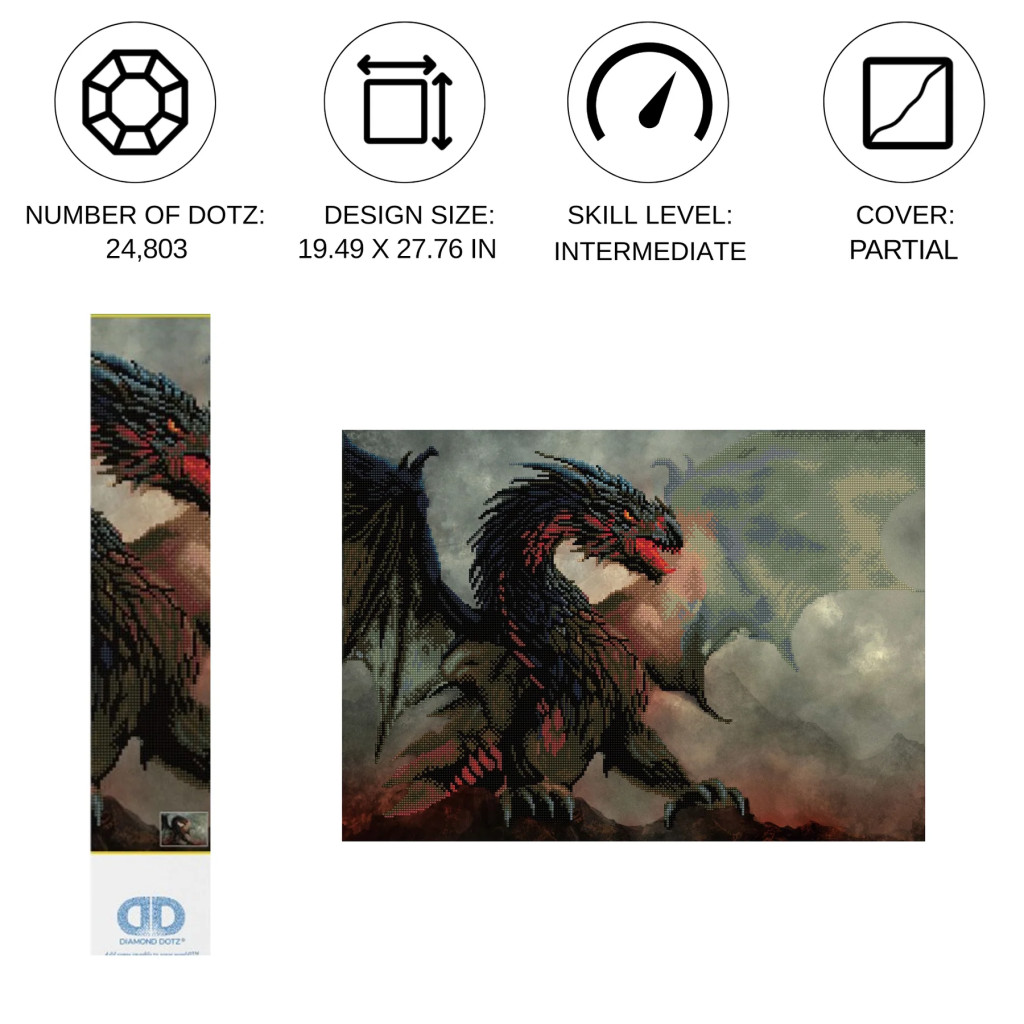Select the 24,803 dotz count text
The image size is (1024, 1024).
tap(146, 249)
